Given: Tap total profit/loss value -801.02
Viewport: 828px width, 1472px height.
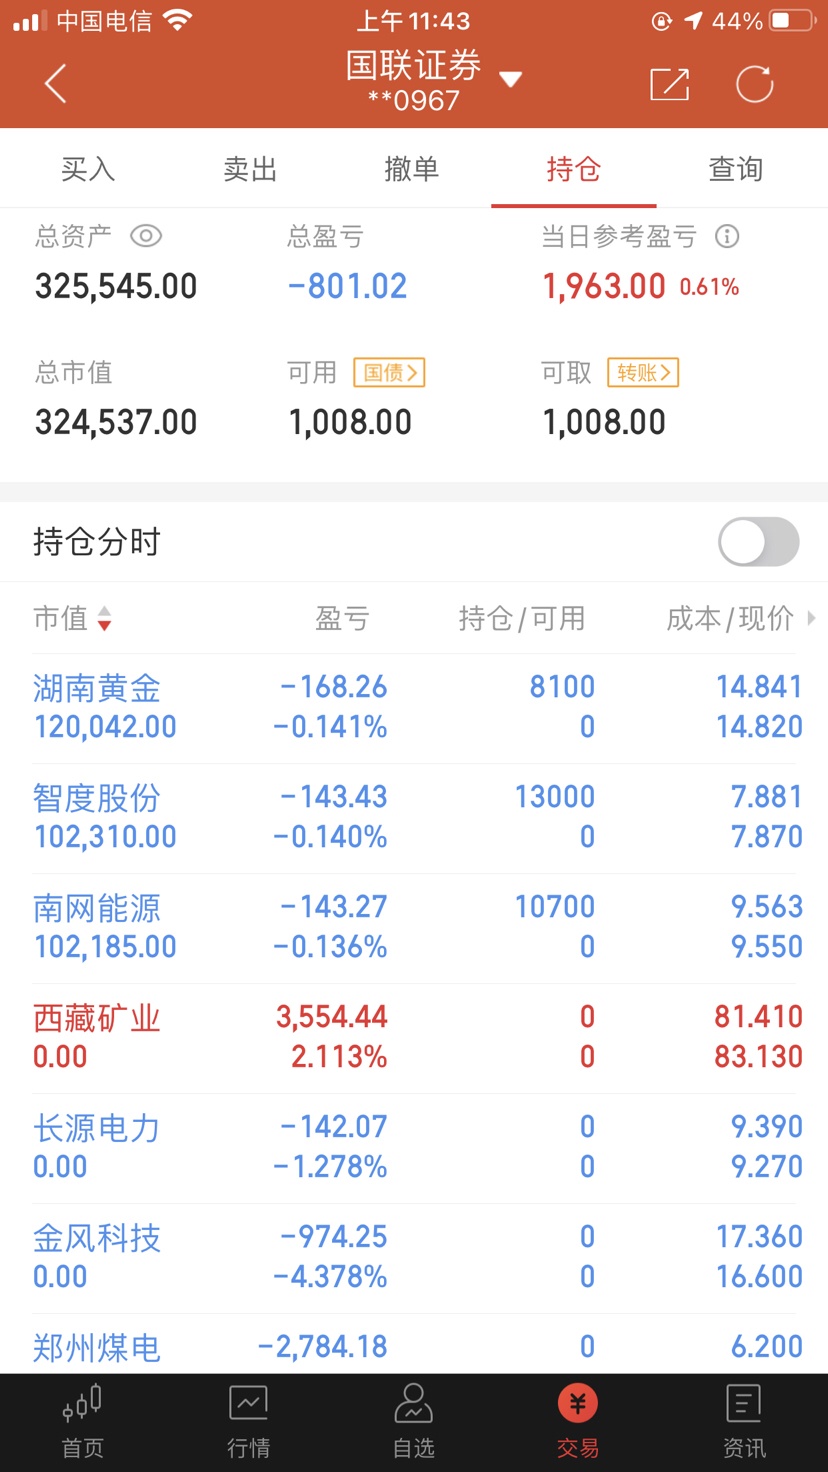Looking at the screenshot, I should [347, 287].
